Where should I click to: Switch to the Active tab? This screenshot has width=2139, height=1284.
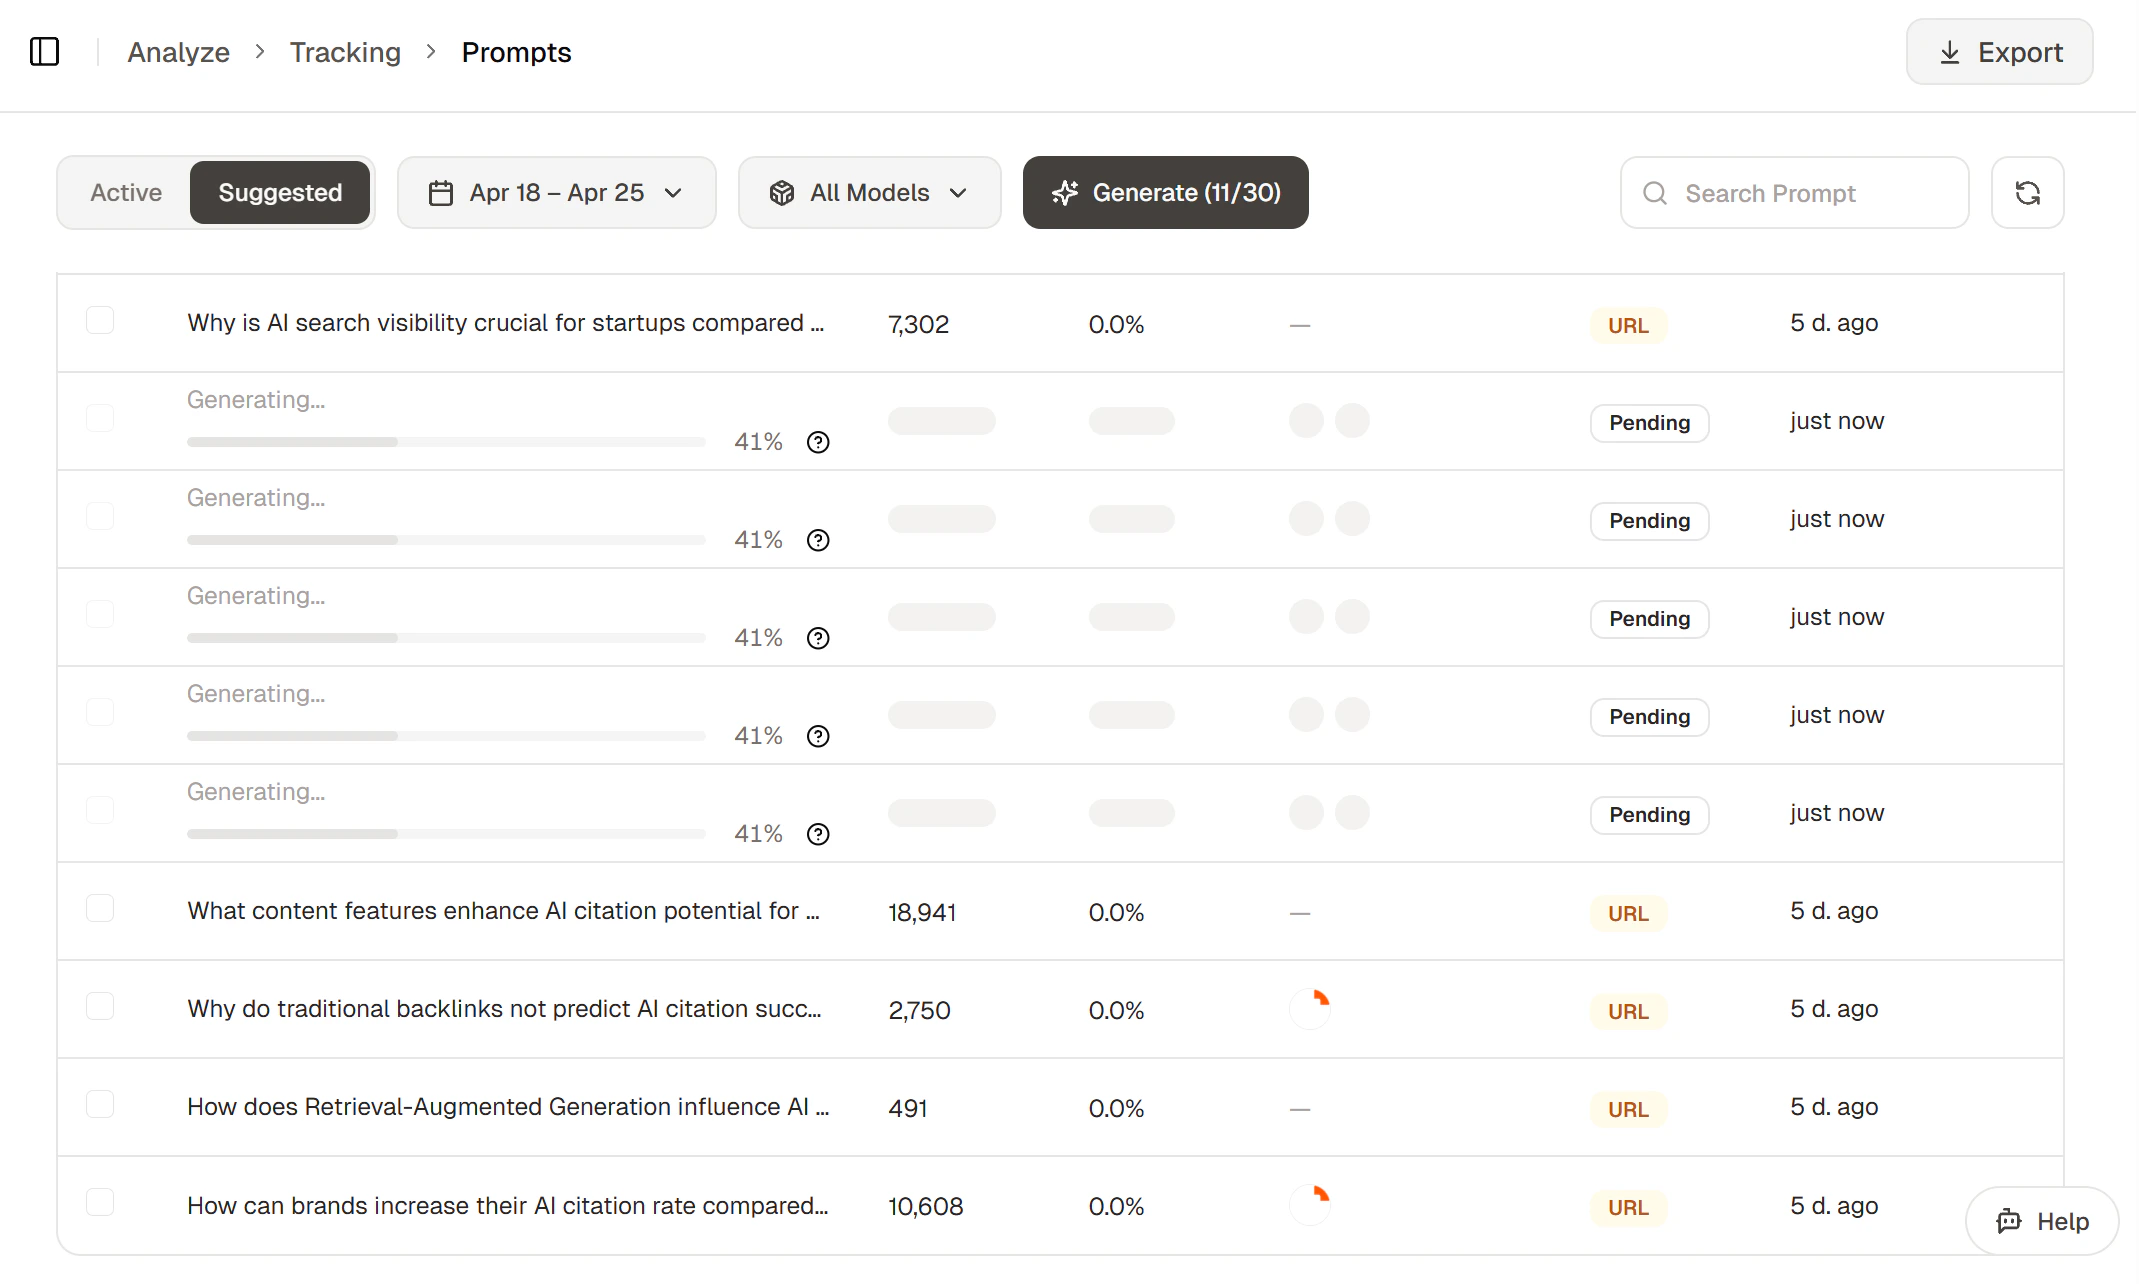click(x=126, y=193)
